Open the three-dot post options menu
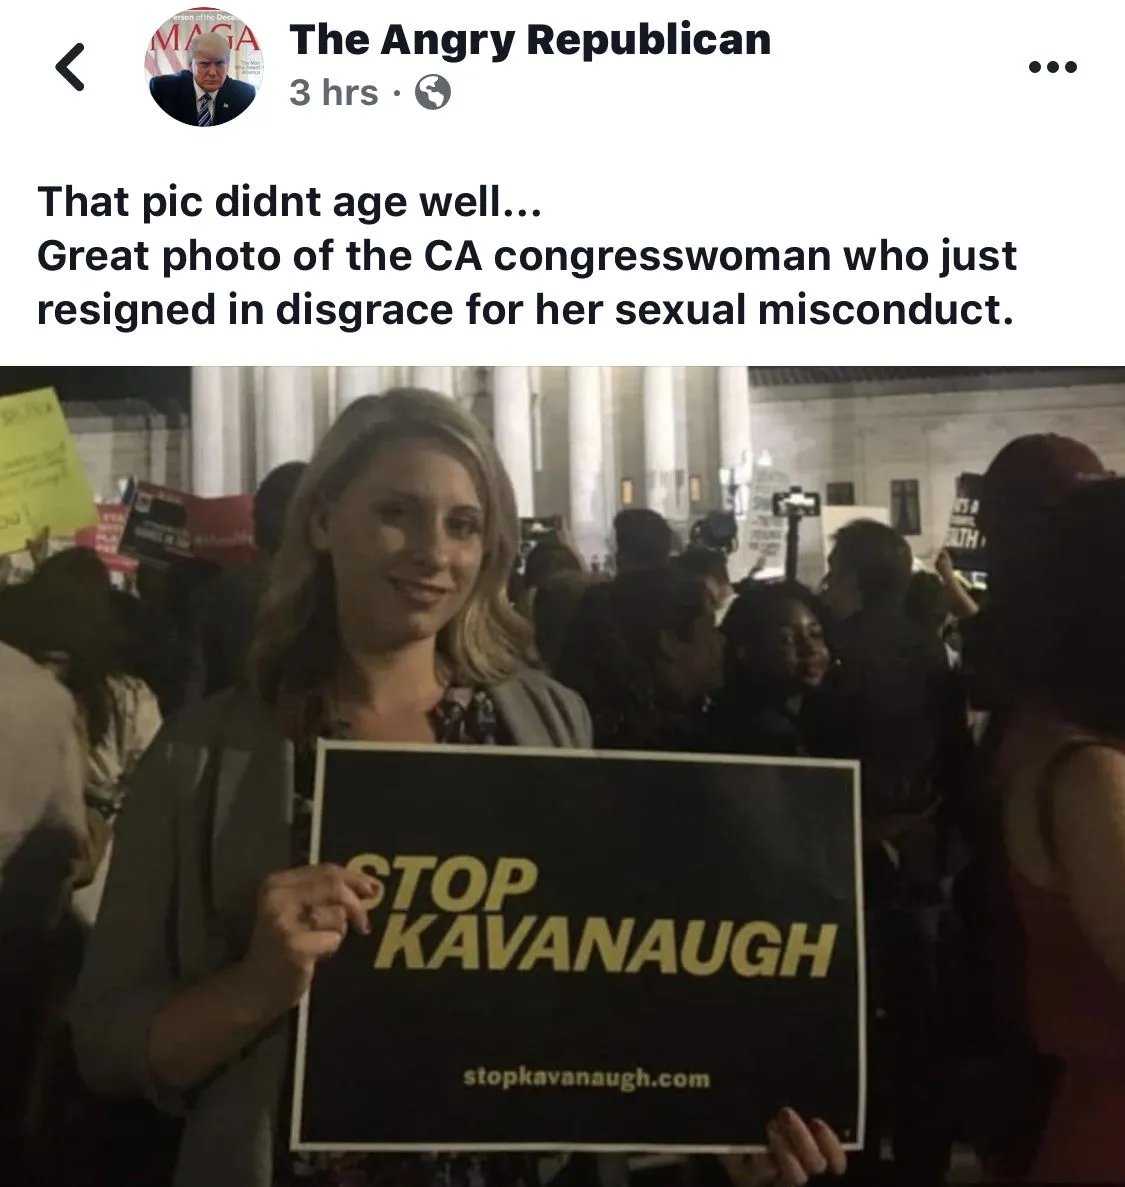The width and height of the screenshot is (1125, 1187). [1053, 67]
